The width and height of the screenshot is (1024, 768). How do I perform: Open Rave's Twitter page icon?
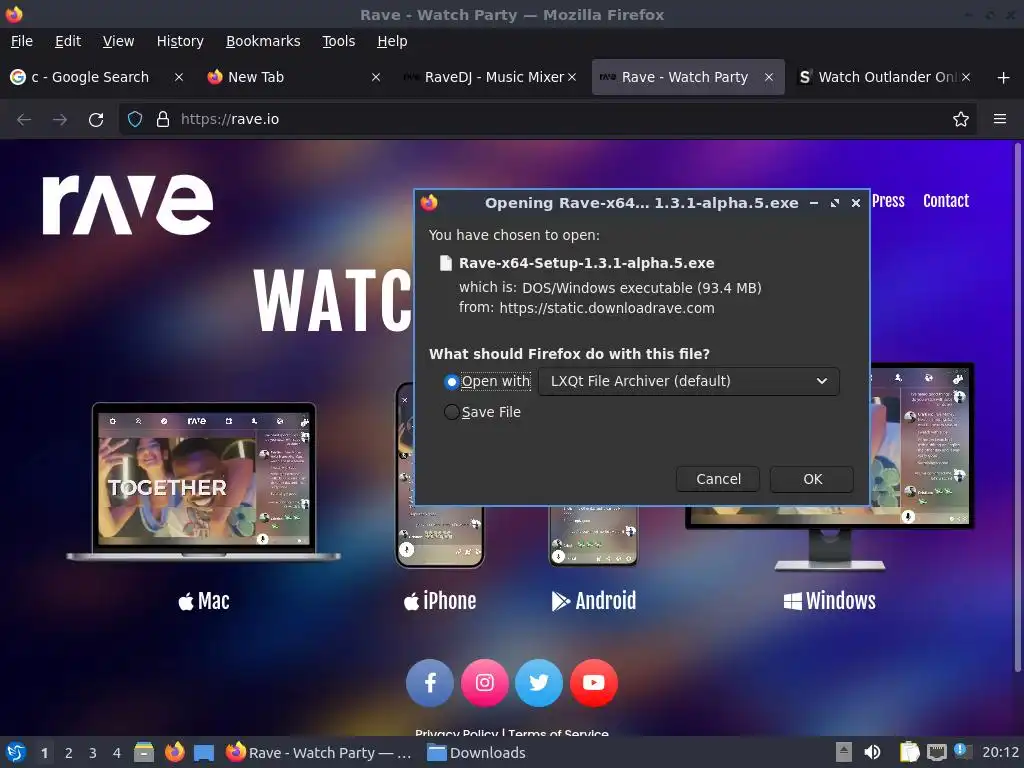coord(539,683)
